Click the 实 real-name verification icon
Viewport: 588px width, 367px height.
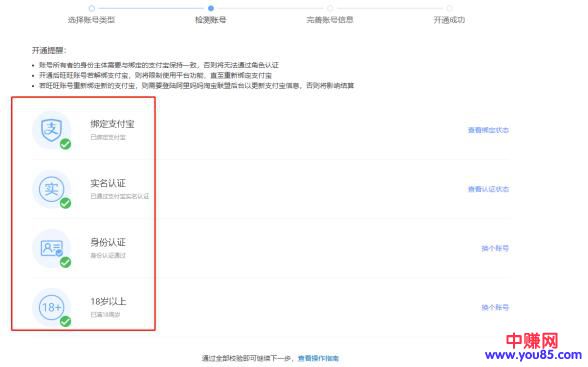(51, 189)
